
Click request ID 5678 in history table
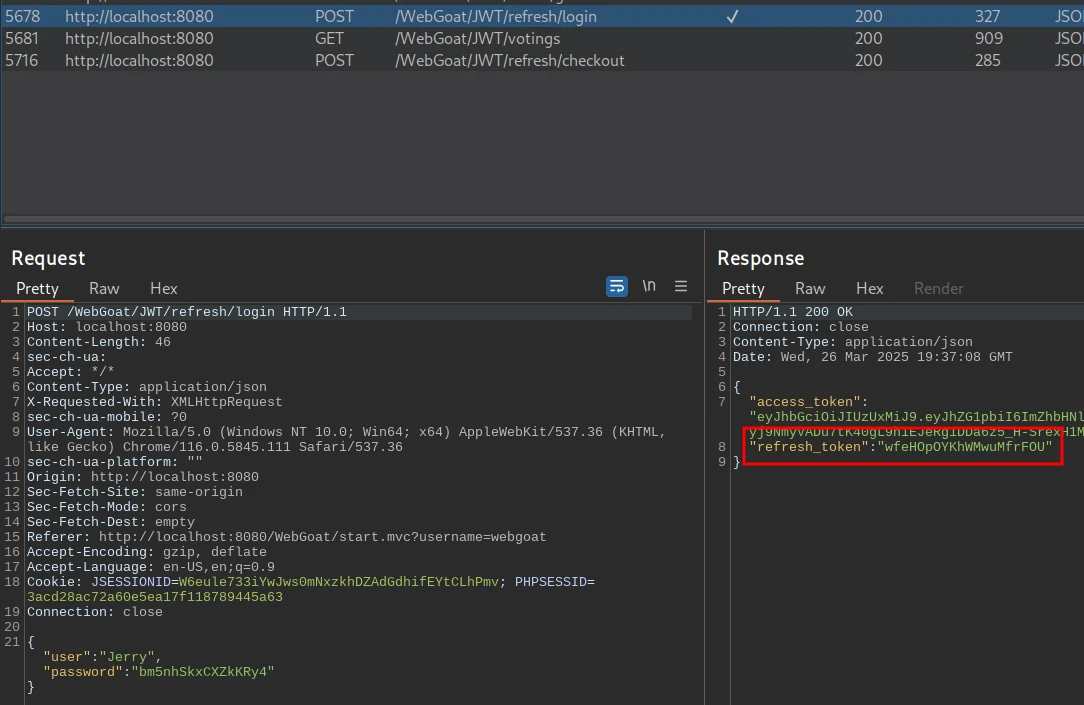22,17
